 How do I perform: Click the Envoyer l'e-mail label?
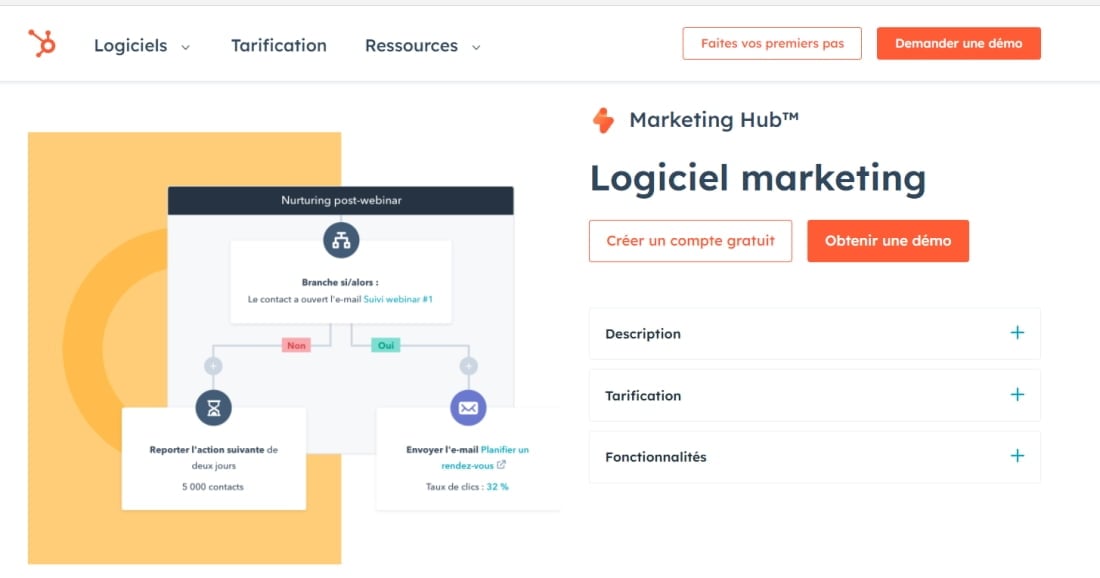click(442, 450)
